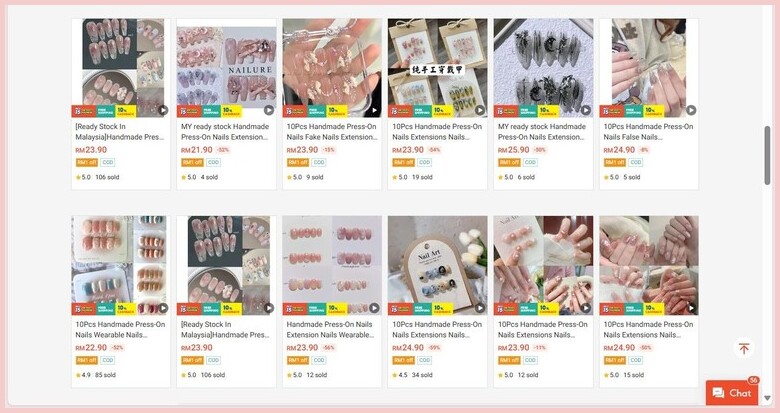Click the 4.5 star rating 34 sold text
780x413 pixels.
click(412, 375)
